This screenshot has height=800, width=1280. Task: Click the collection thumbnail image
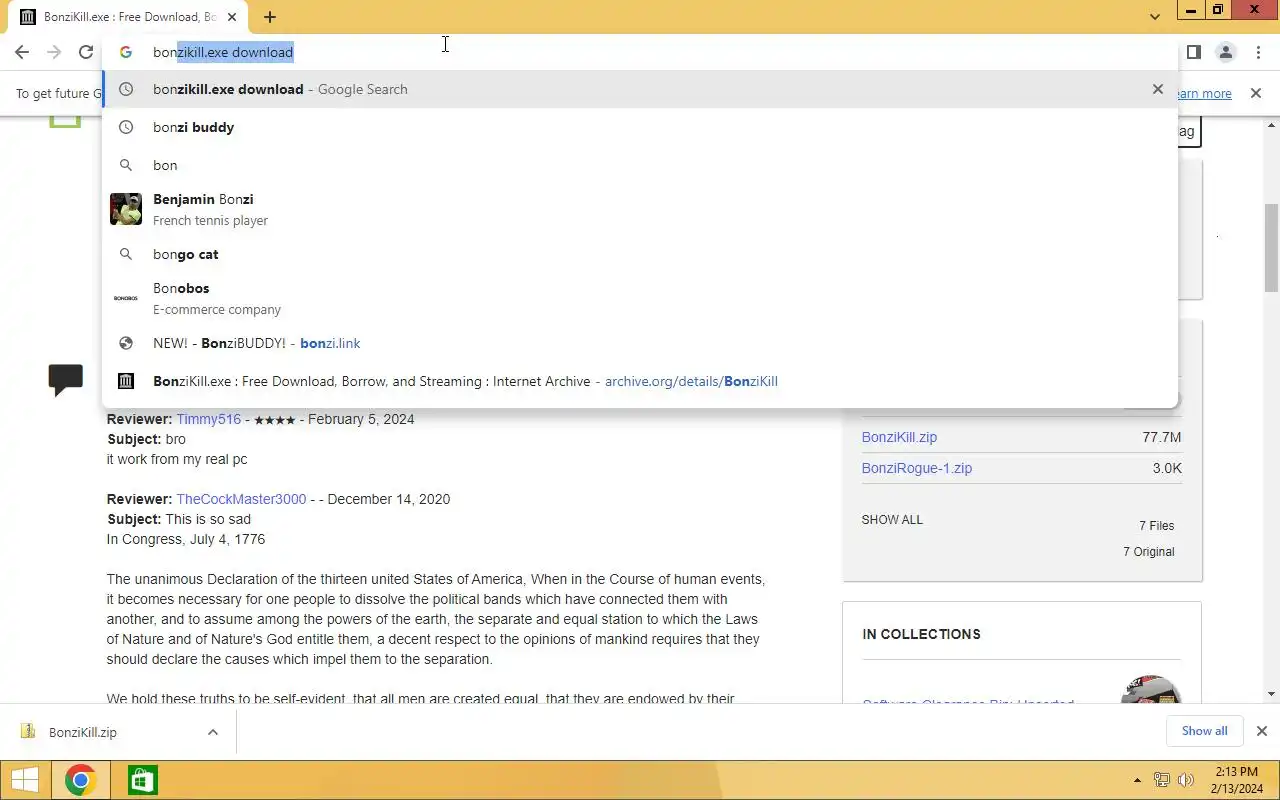pos(1151,689)
